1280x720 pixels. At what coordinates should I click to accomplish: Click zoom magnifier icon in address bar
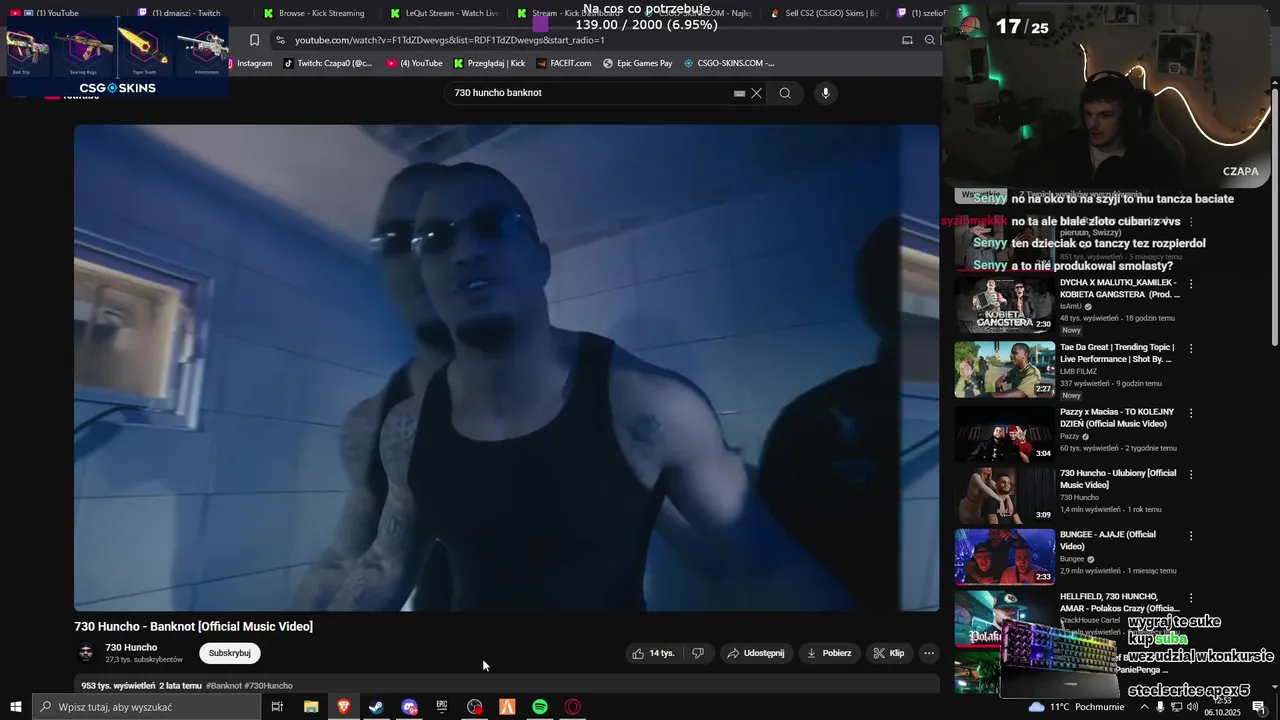point(930,40)
